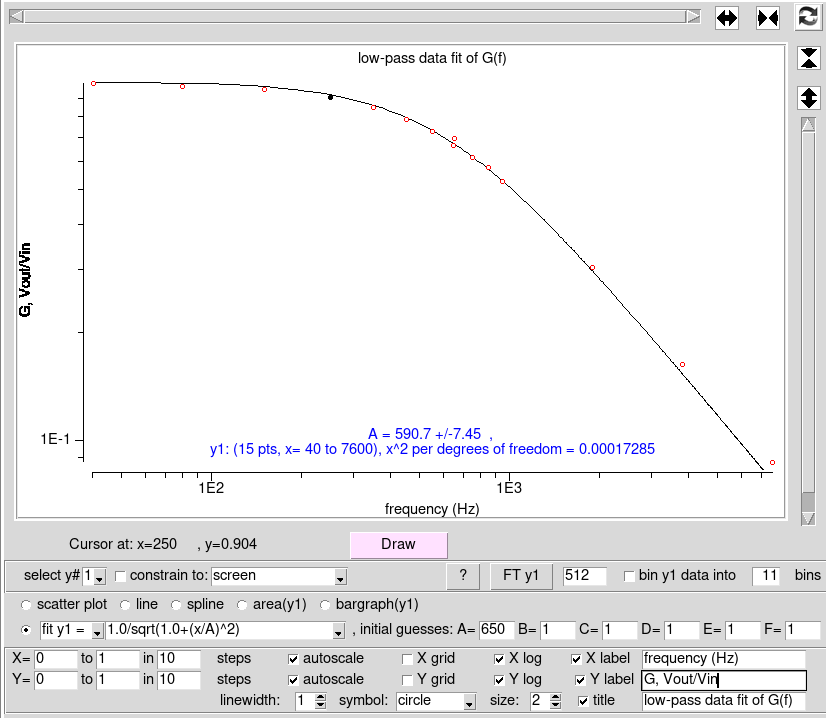Click the FT y1 button
Screen dimensions: 826x718
pos(520,575)
